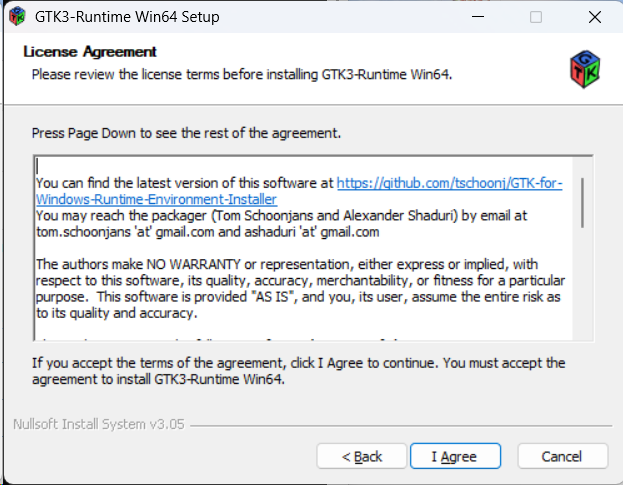The width and height of the screenshot is (623, 485).
Task: Close the setup window
Action: coord(595,17)
